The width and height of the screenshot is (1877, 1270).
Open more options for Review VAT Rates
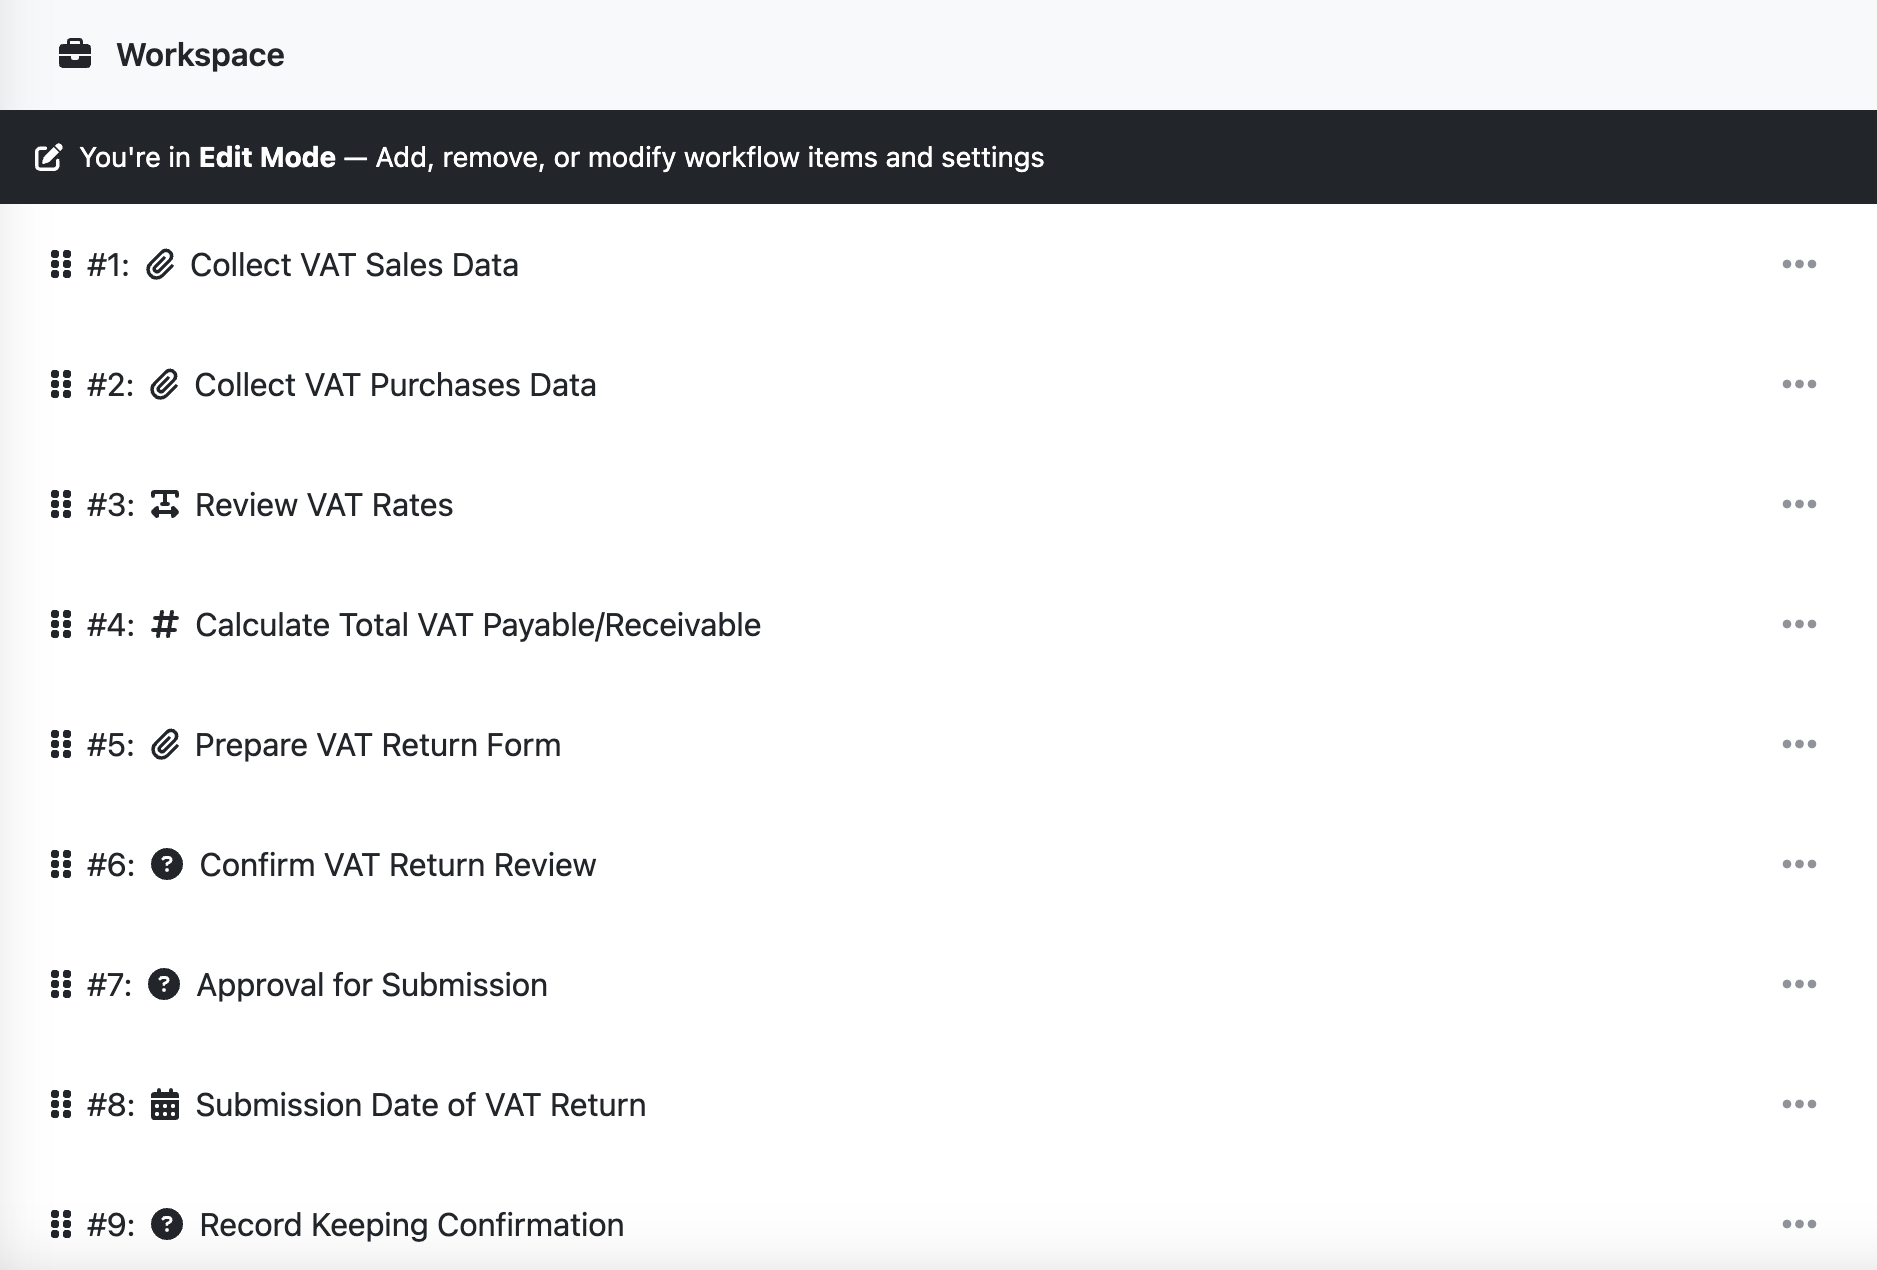(x=1799, y=504)
